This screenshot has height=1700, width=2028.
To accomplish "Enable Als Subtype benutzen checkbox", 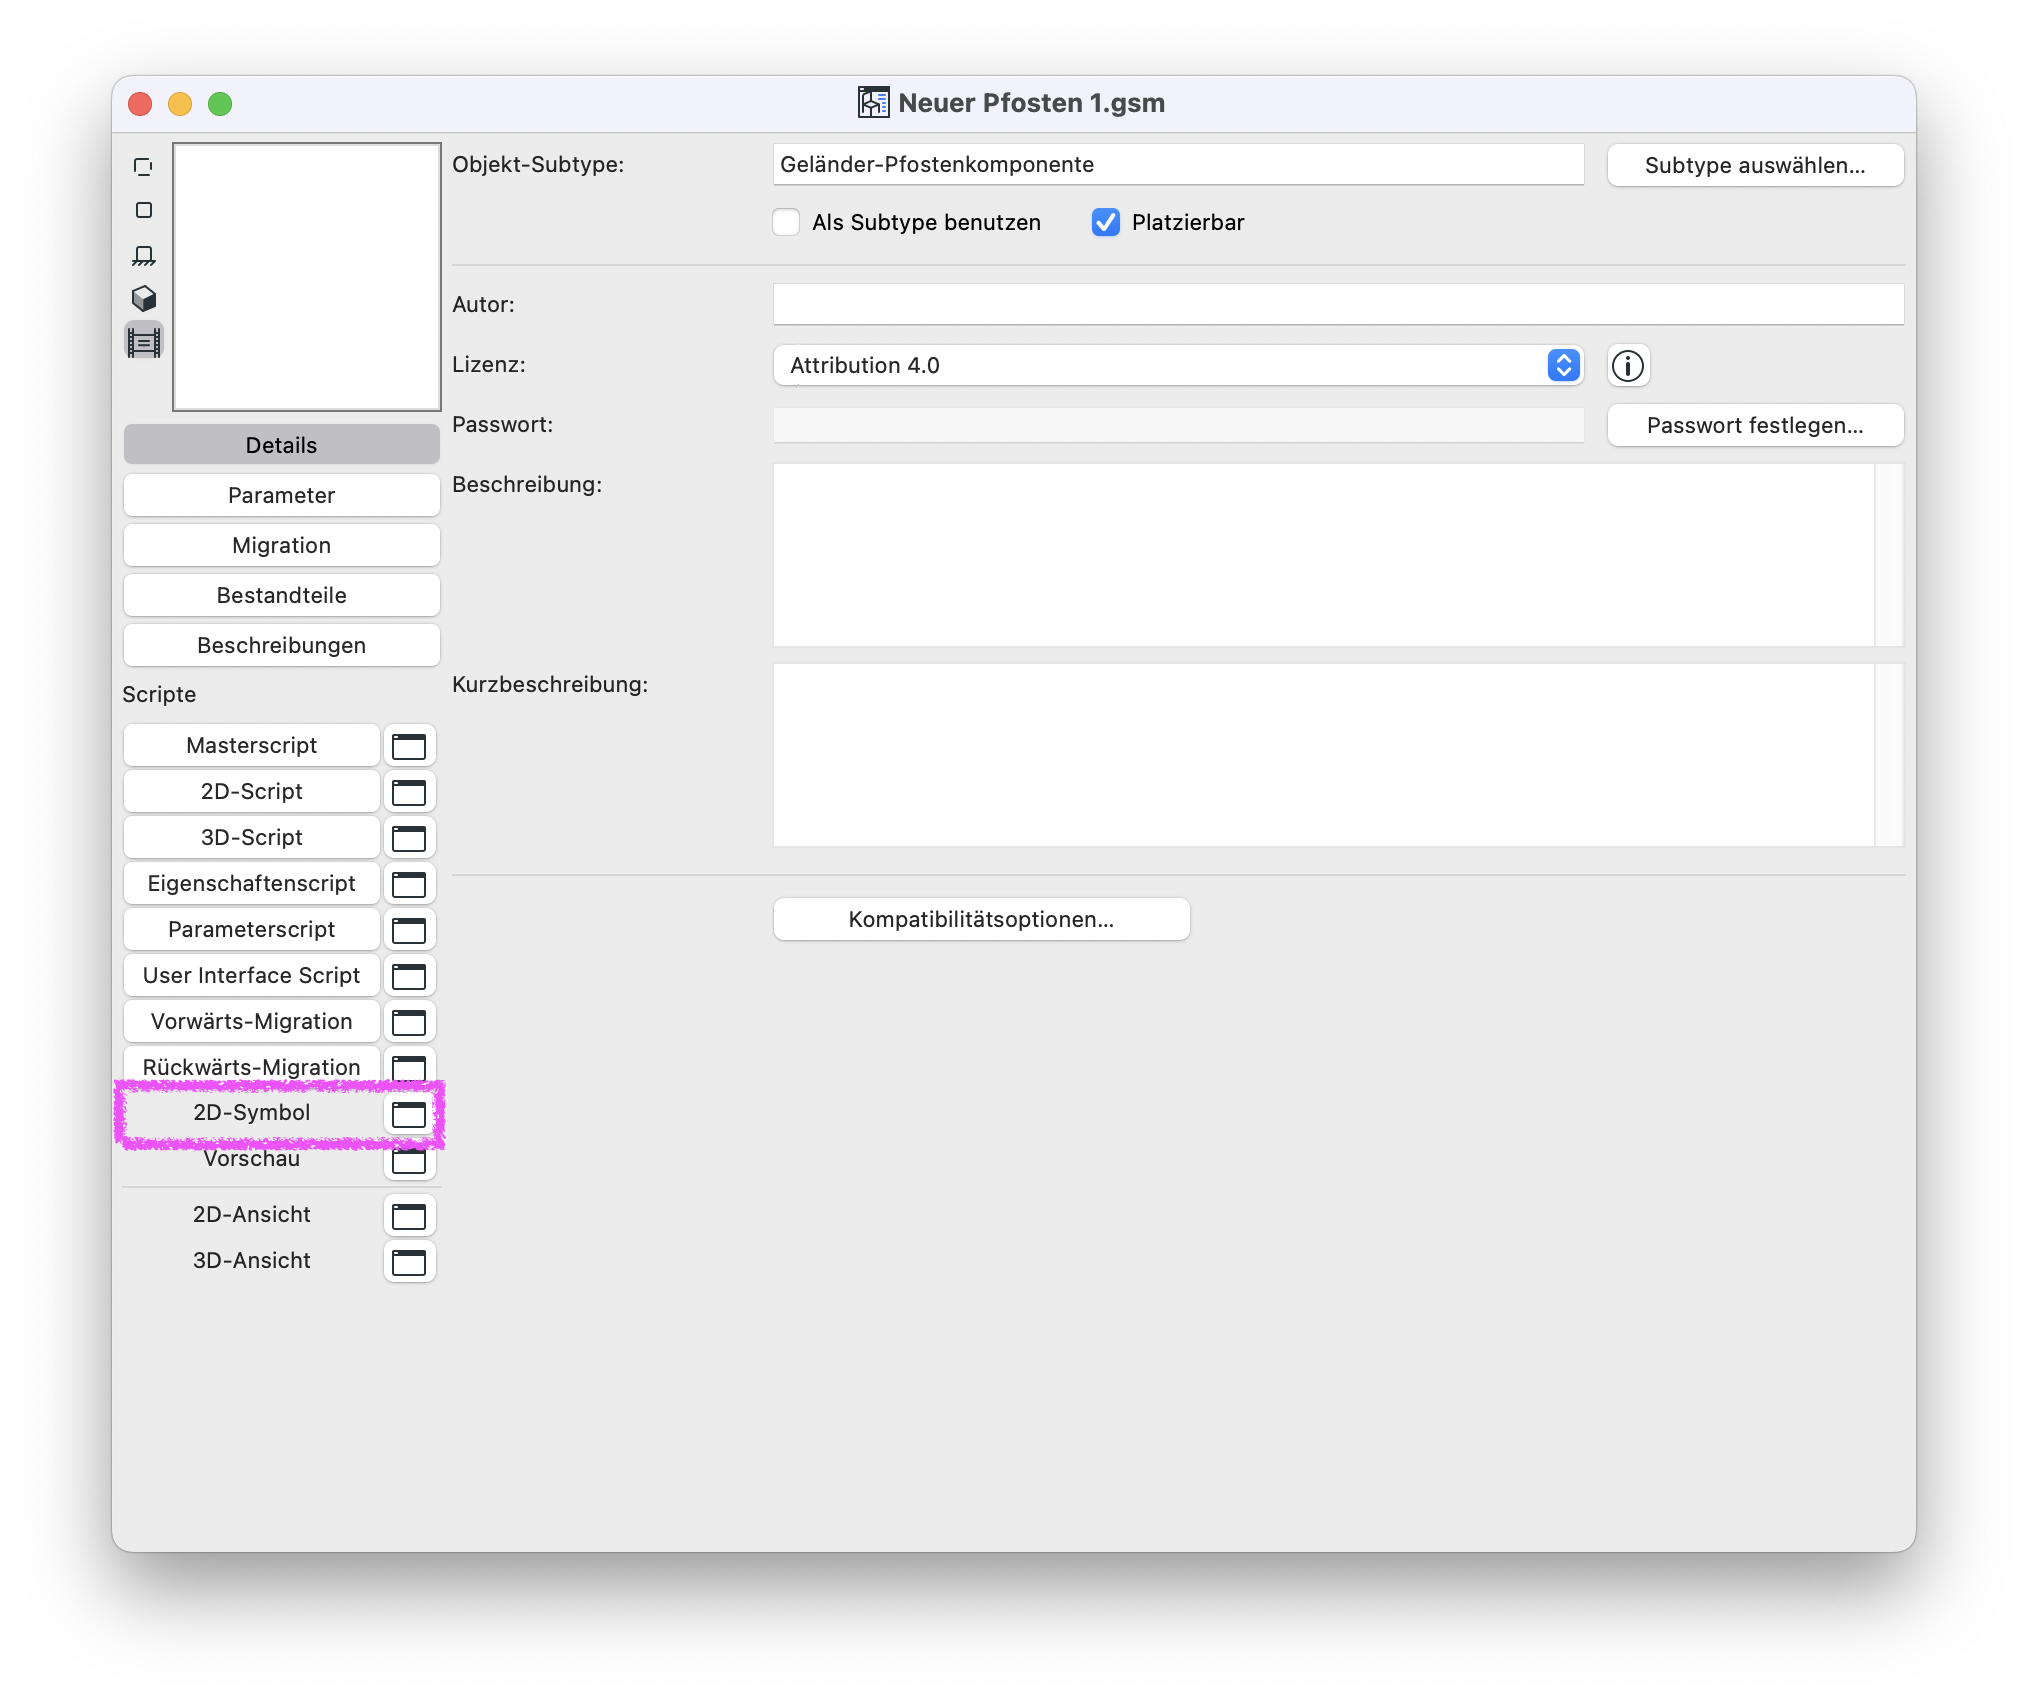I will point(787,222).
